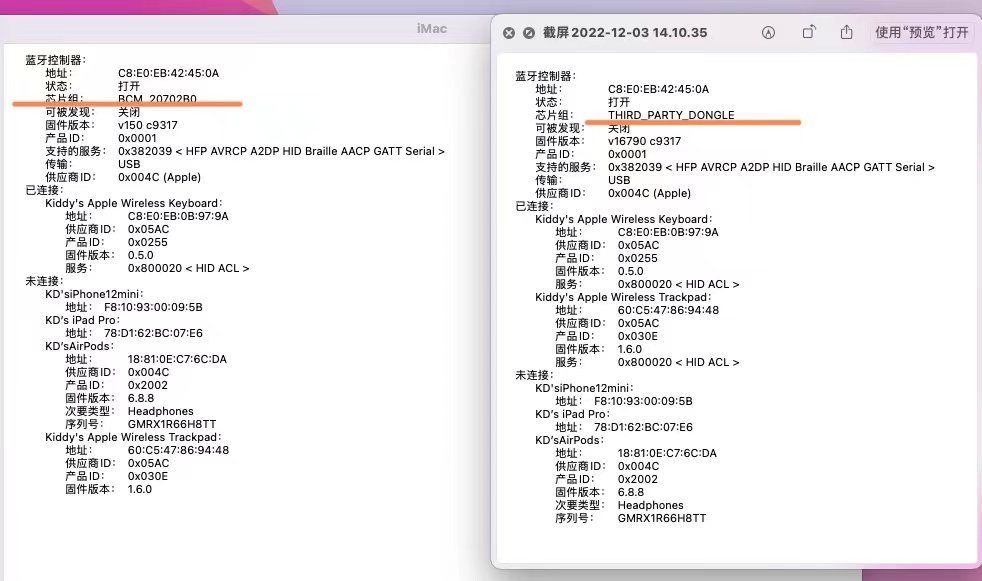Select supported services '0x382039' line in iMac window
This screenshot has height=581, width=982.
click(x=281, y=152)
